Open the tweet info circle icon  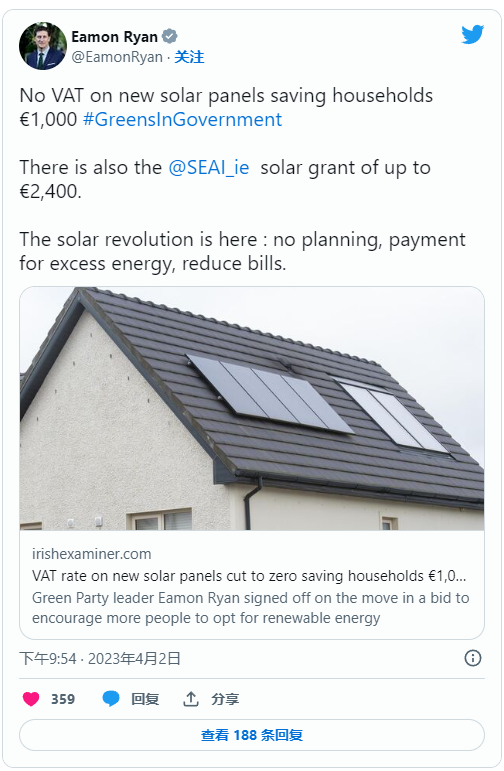[473, 658]
